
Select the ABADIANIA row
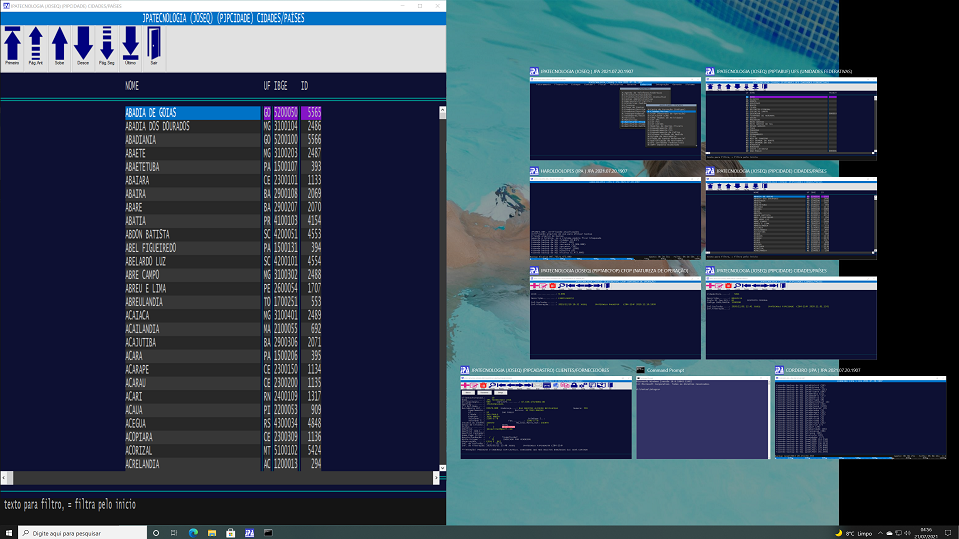click(223, 139)
